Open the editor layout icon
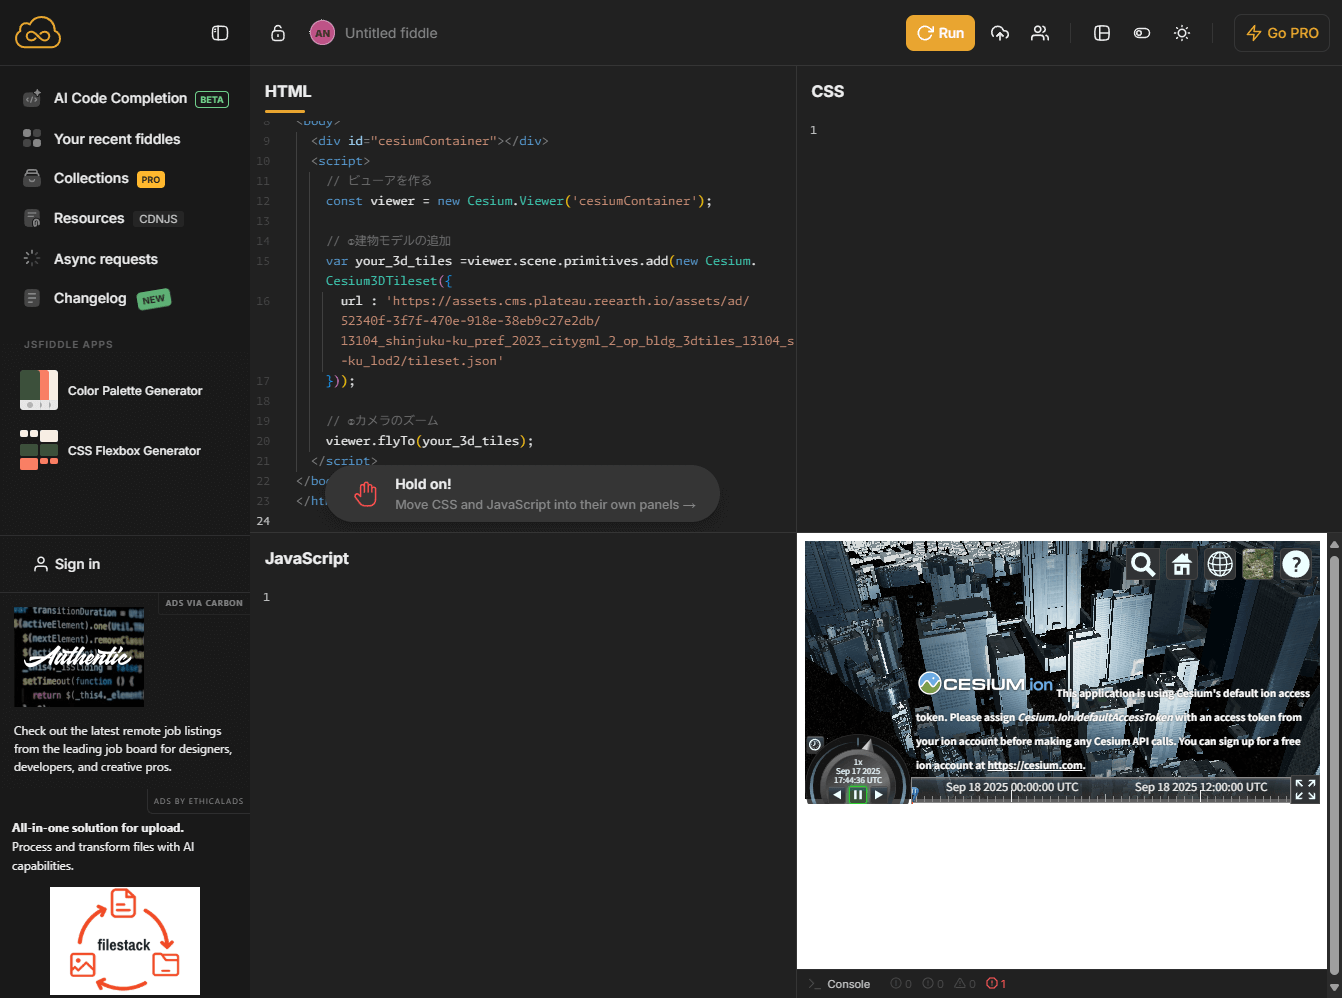This screenshot has height=998, width=1342. pyautogui.click(x=1102, y=33)
